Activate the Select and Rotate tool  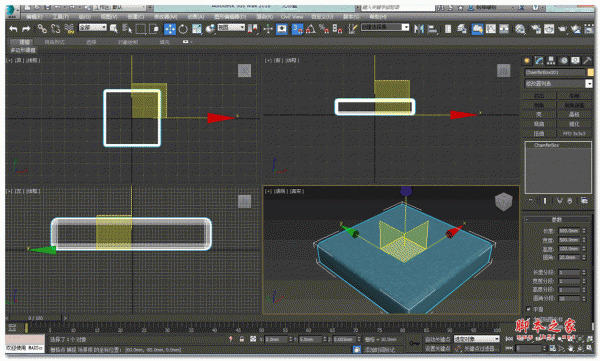(x=183, y=29)
